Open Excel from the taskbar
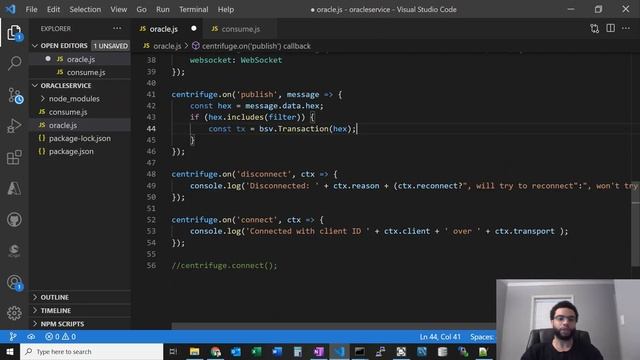The width and height of the screenshot is (640, 360). [256, 351]
